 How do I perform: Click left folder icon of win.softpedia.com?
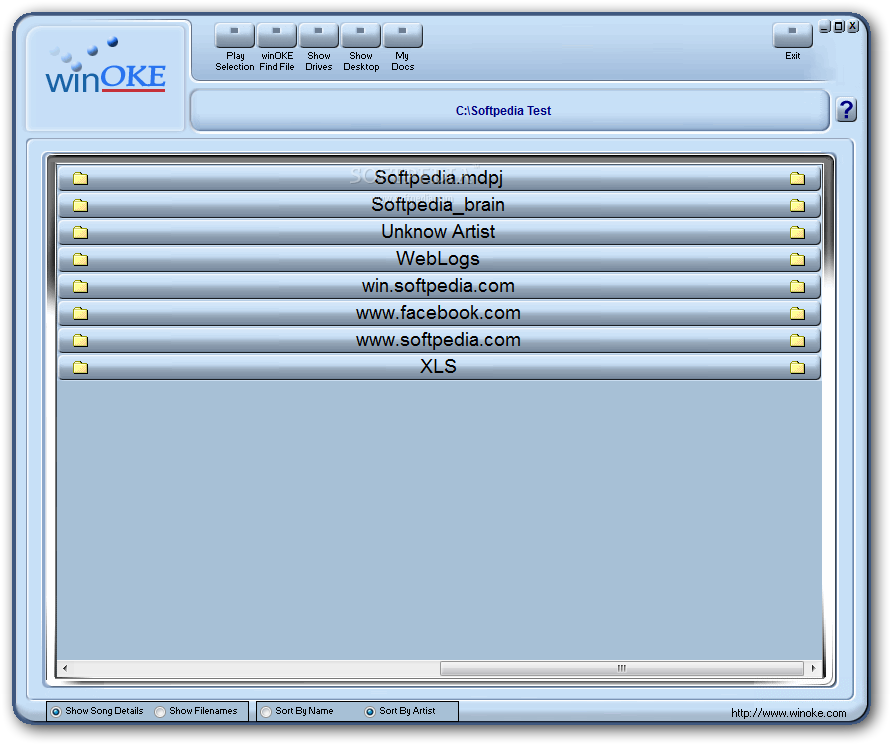(81, 286)
